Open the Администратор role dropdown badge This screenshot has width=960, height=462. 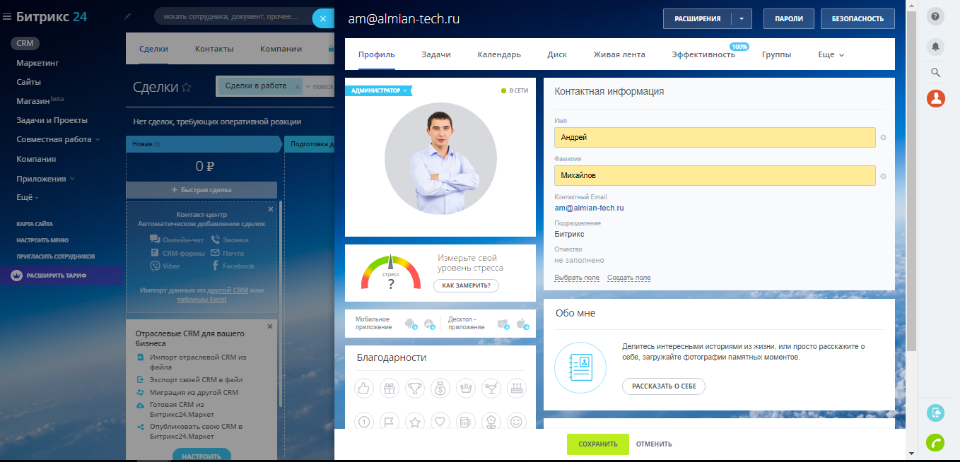coord(379,91)
